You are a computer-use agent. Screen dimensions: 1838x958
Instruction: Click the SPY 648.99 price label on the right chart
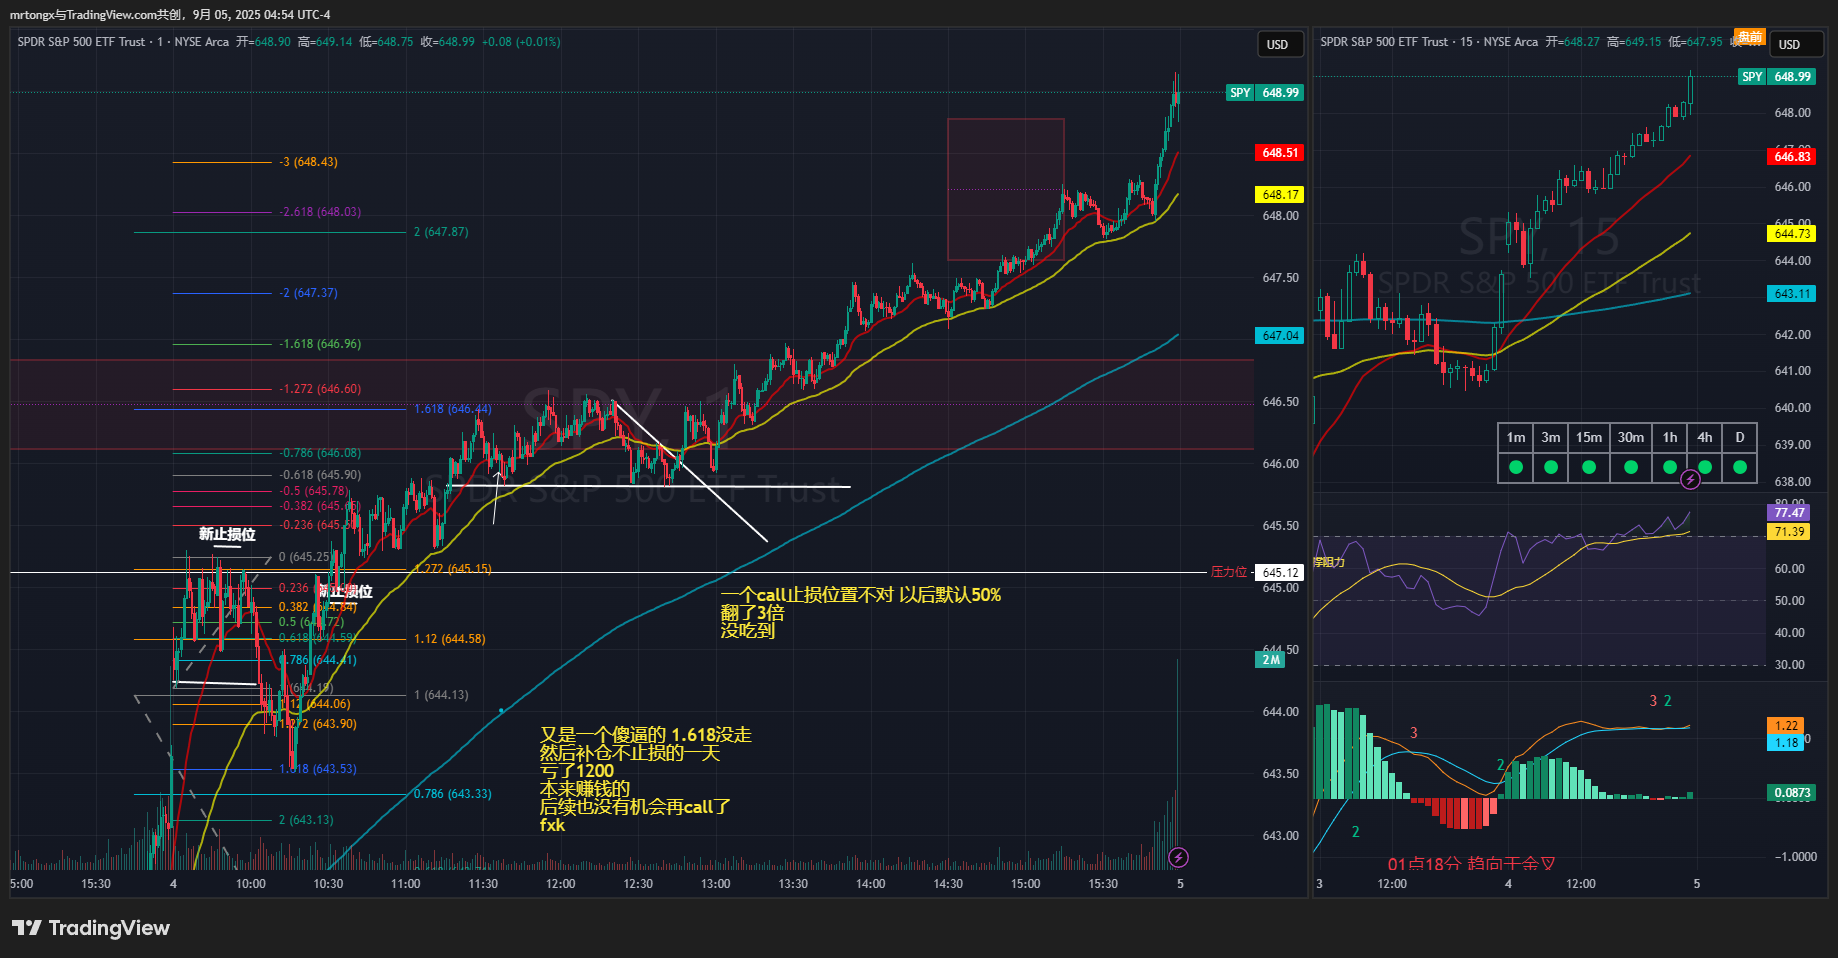pyautogui.click(x=1776, y=76)
